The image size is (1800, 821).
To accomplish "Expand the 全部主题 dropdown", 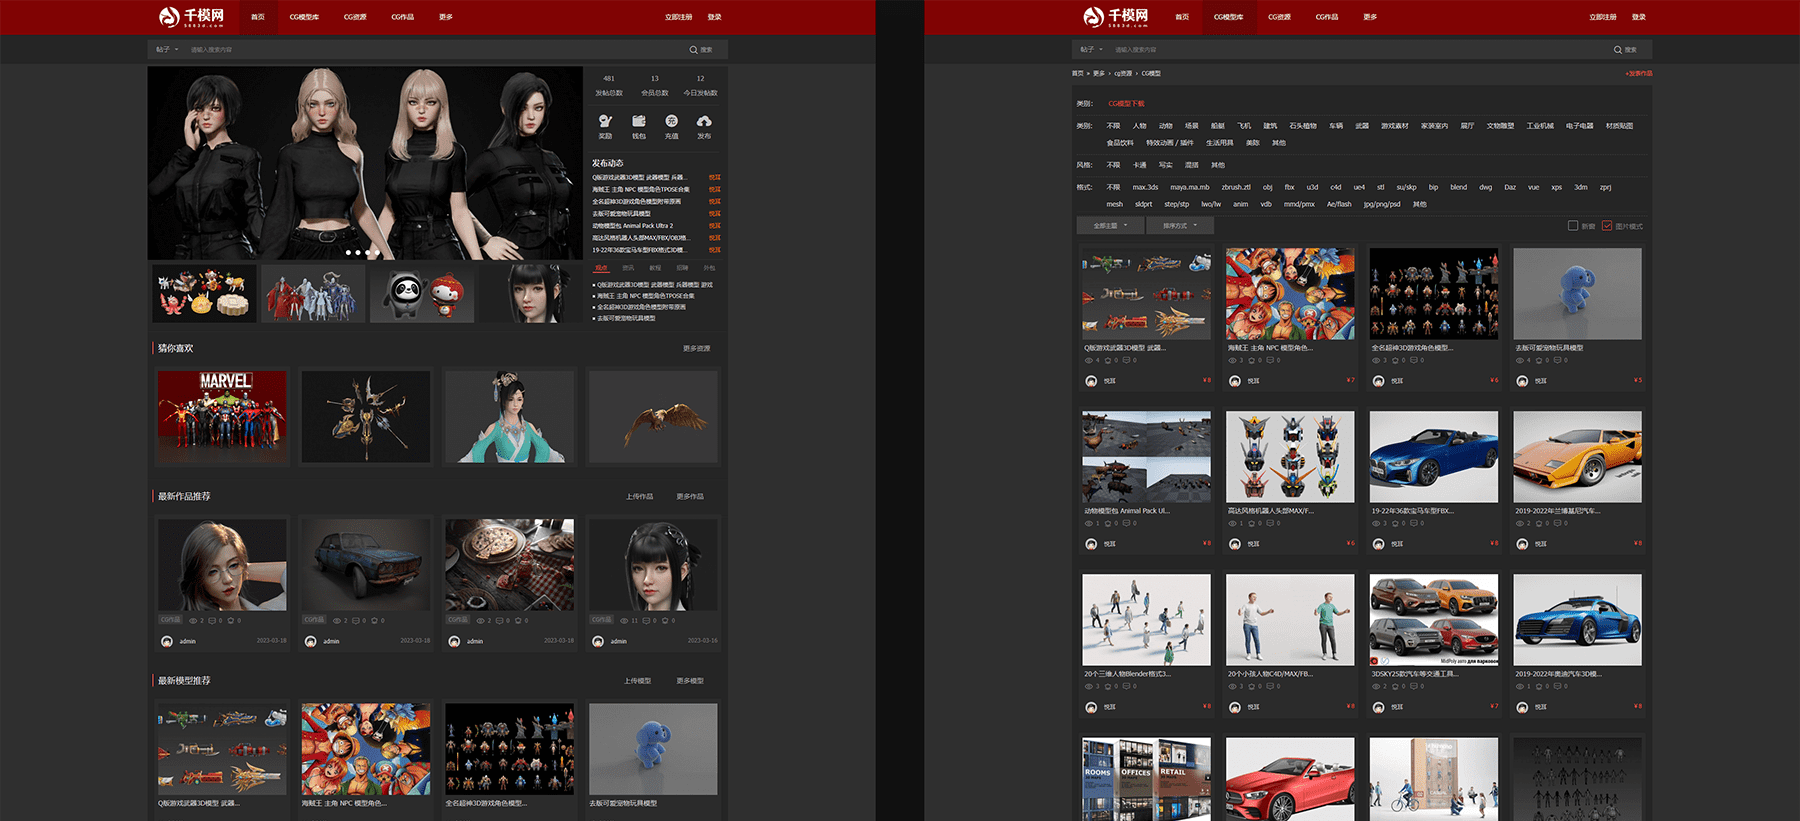I will 1110,226.
